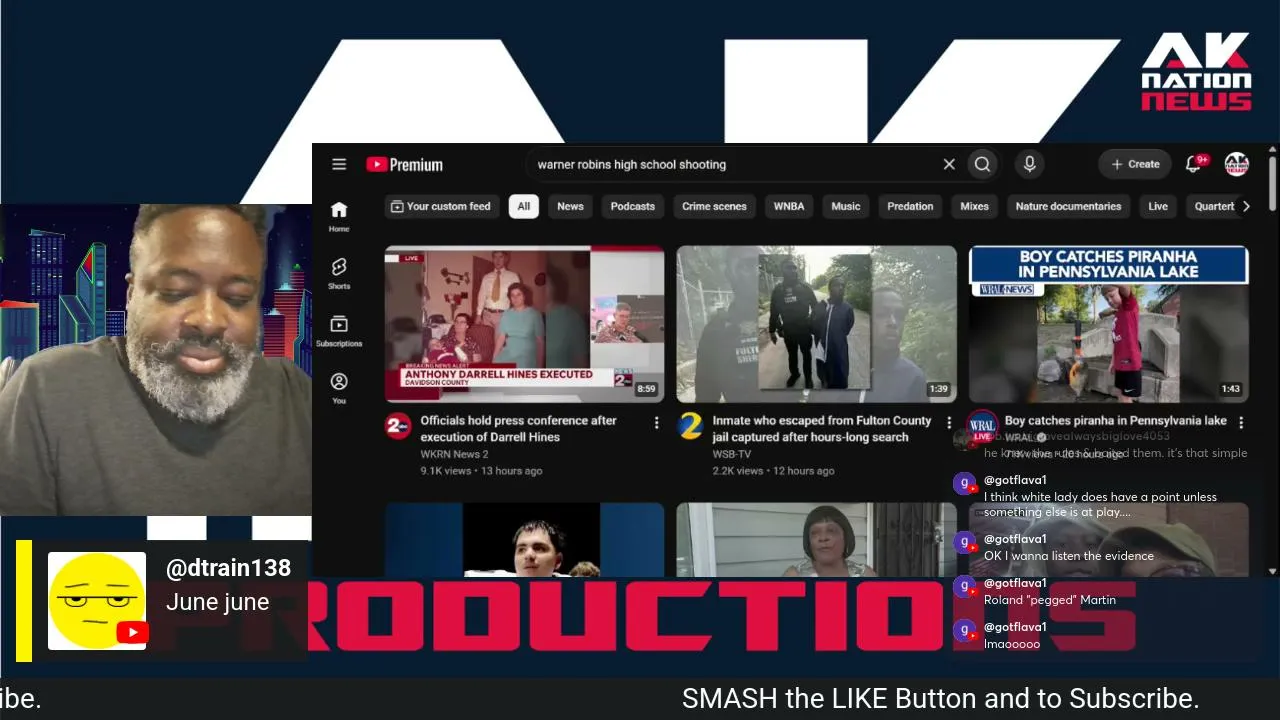
Task: Click in the search box text field
Action: [x=732, y=164]
